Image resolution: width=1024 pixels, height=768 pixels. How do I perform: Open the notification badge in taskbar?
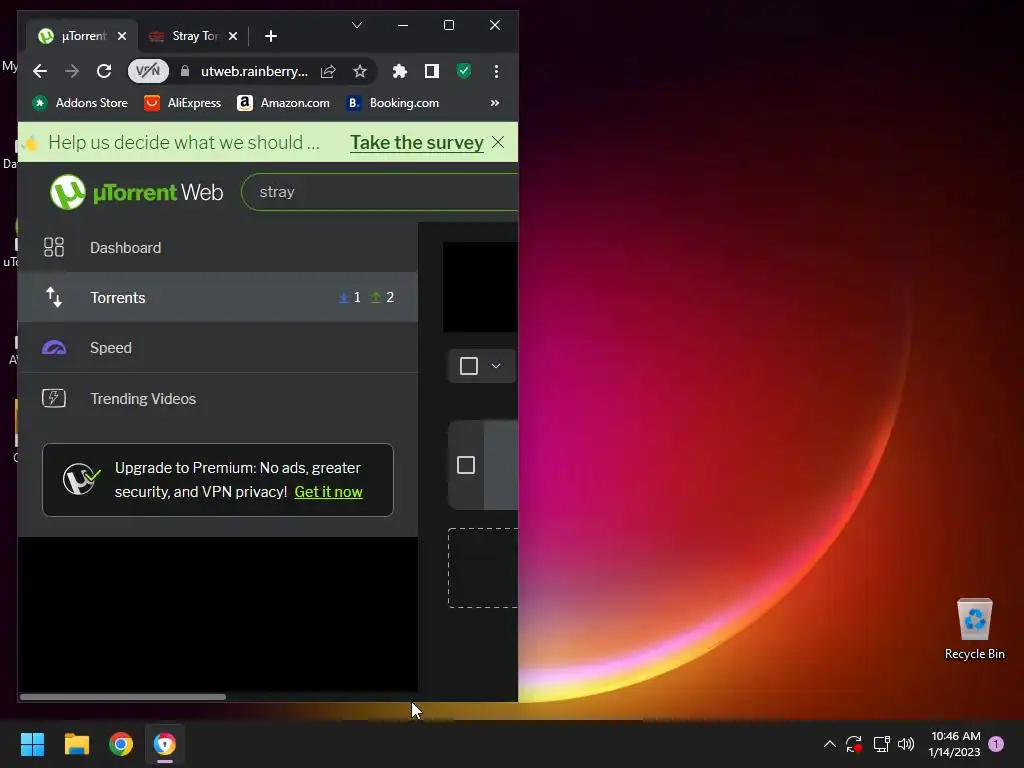coord(996,744)
